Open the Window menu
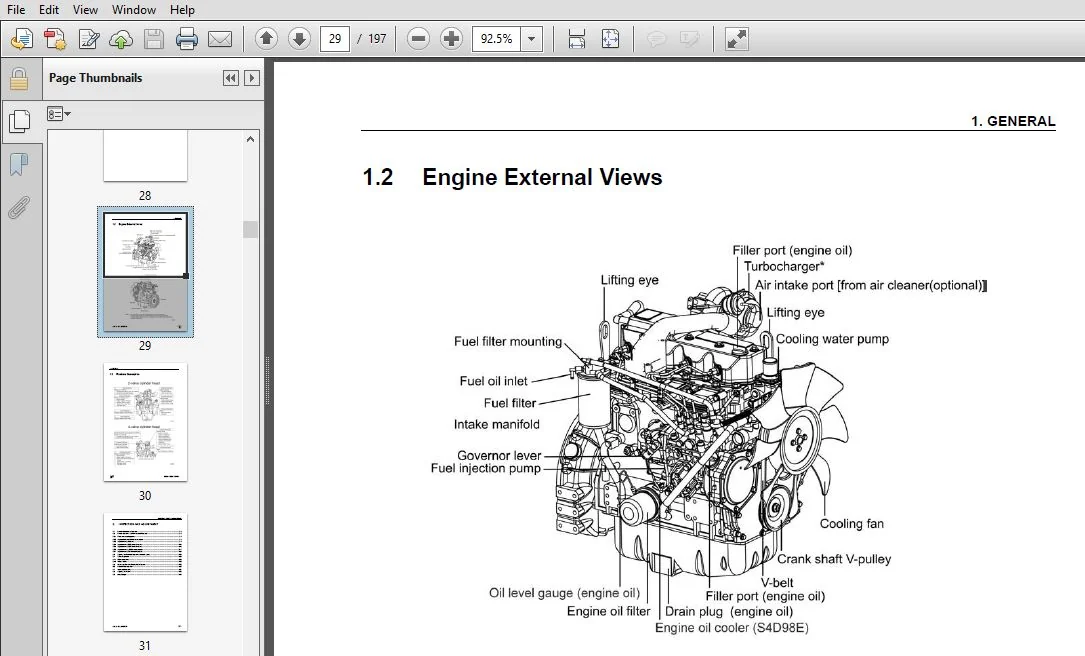 click(134, 10)
